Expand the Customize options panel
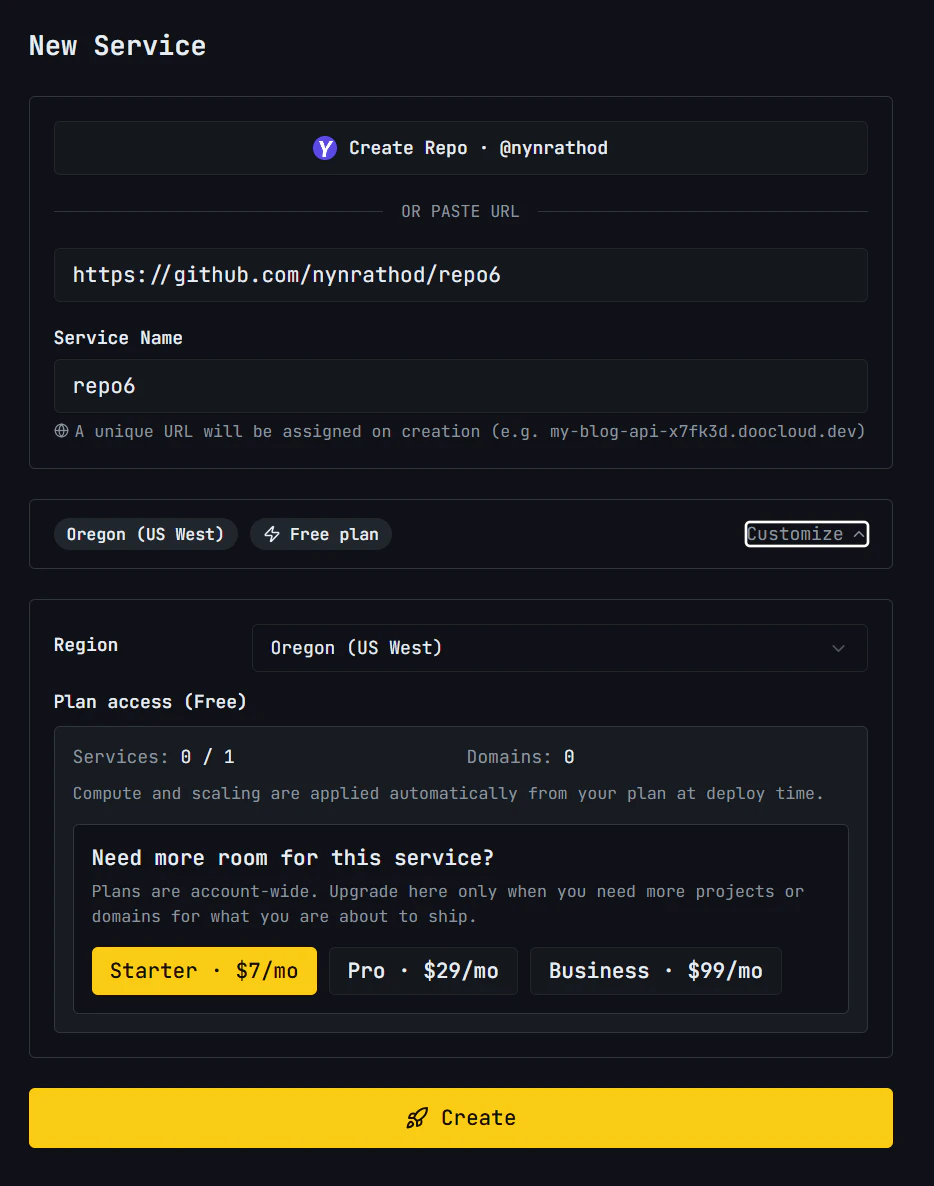 click(806, 533)
